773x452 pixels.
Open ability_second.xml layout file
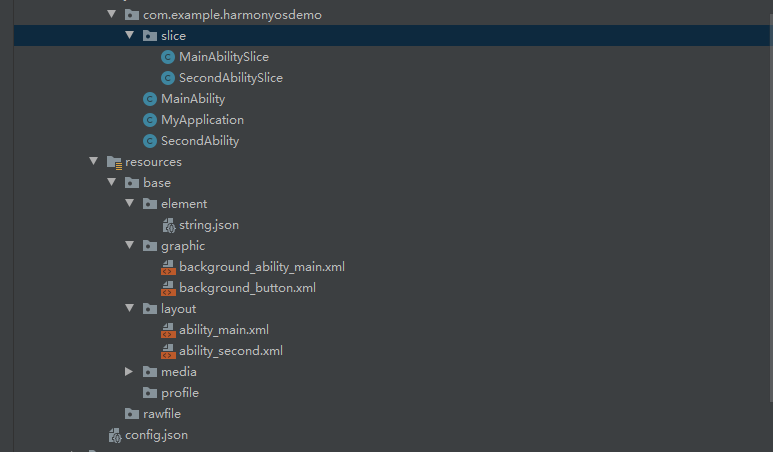tap(231, 351)
